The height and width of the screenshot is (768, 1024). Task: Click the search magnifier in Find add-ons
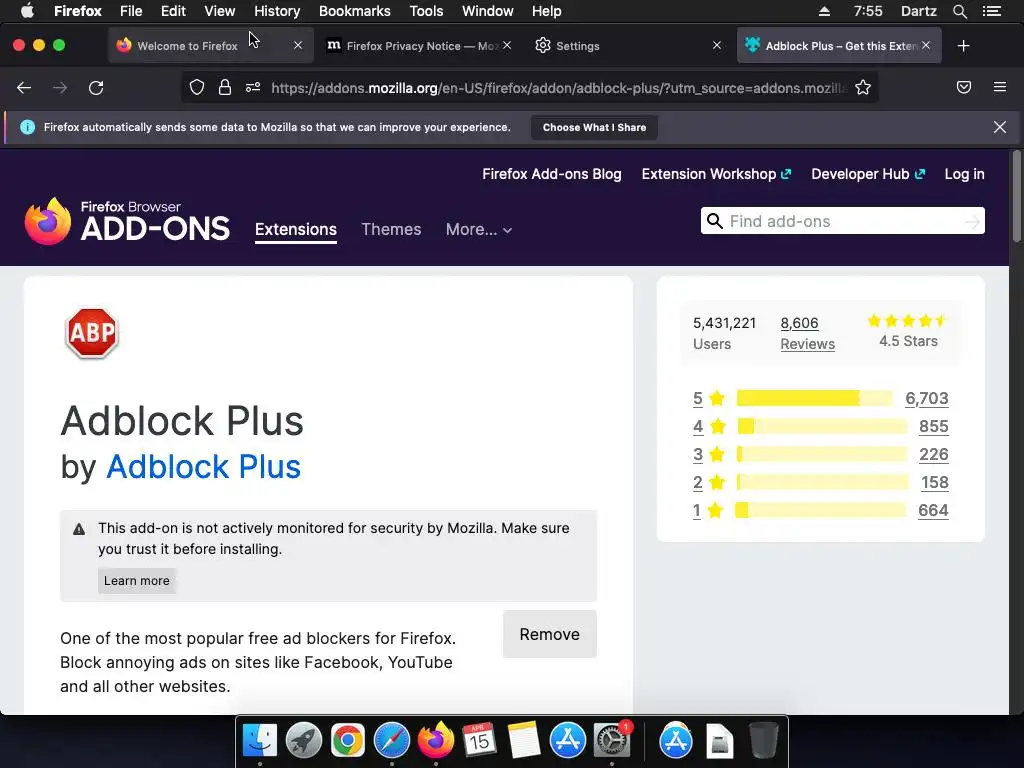click(715, 221)
